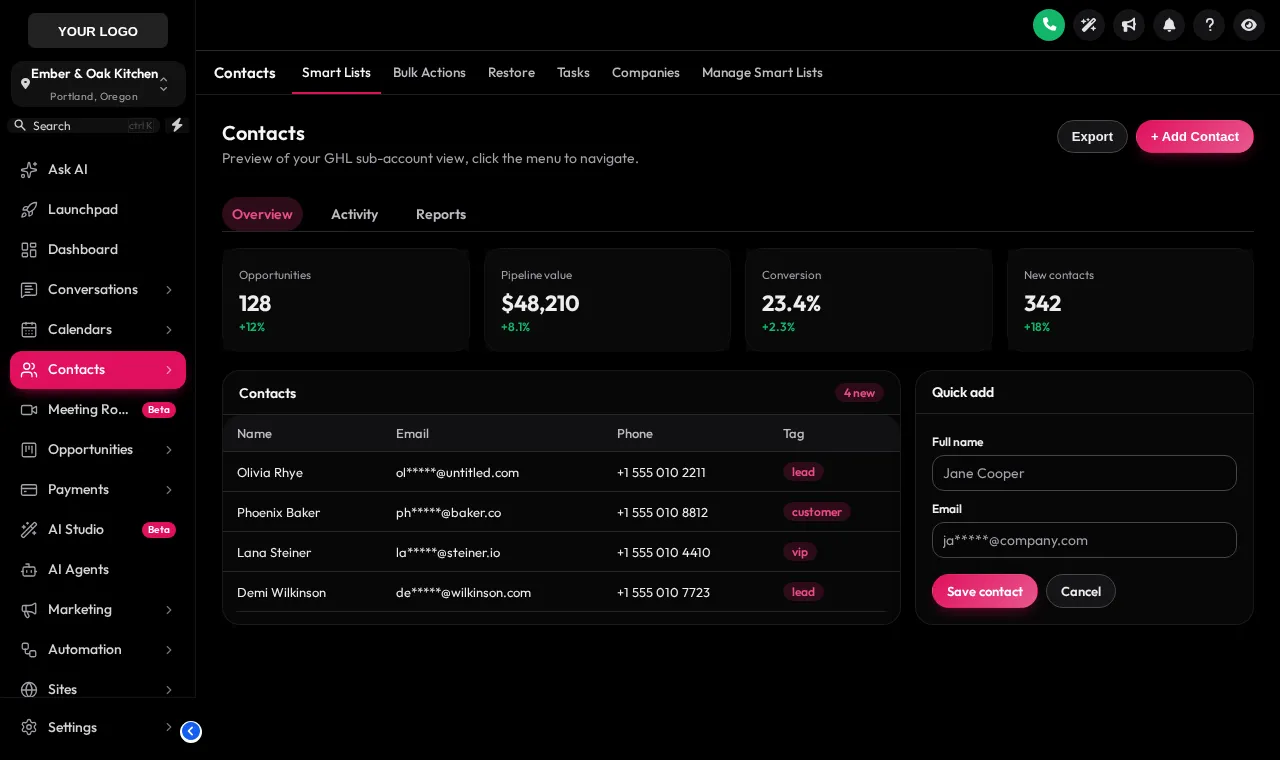Viewport: 1280px width, 760px height.
Task: Click the location pin icon
Action: pos(25,84)
